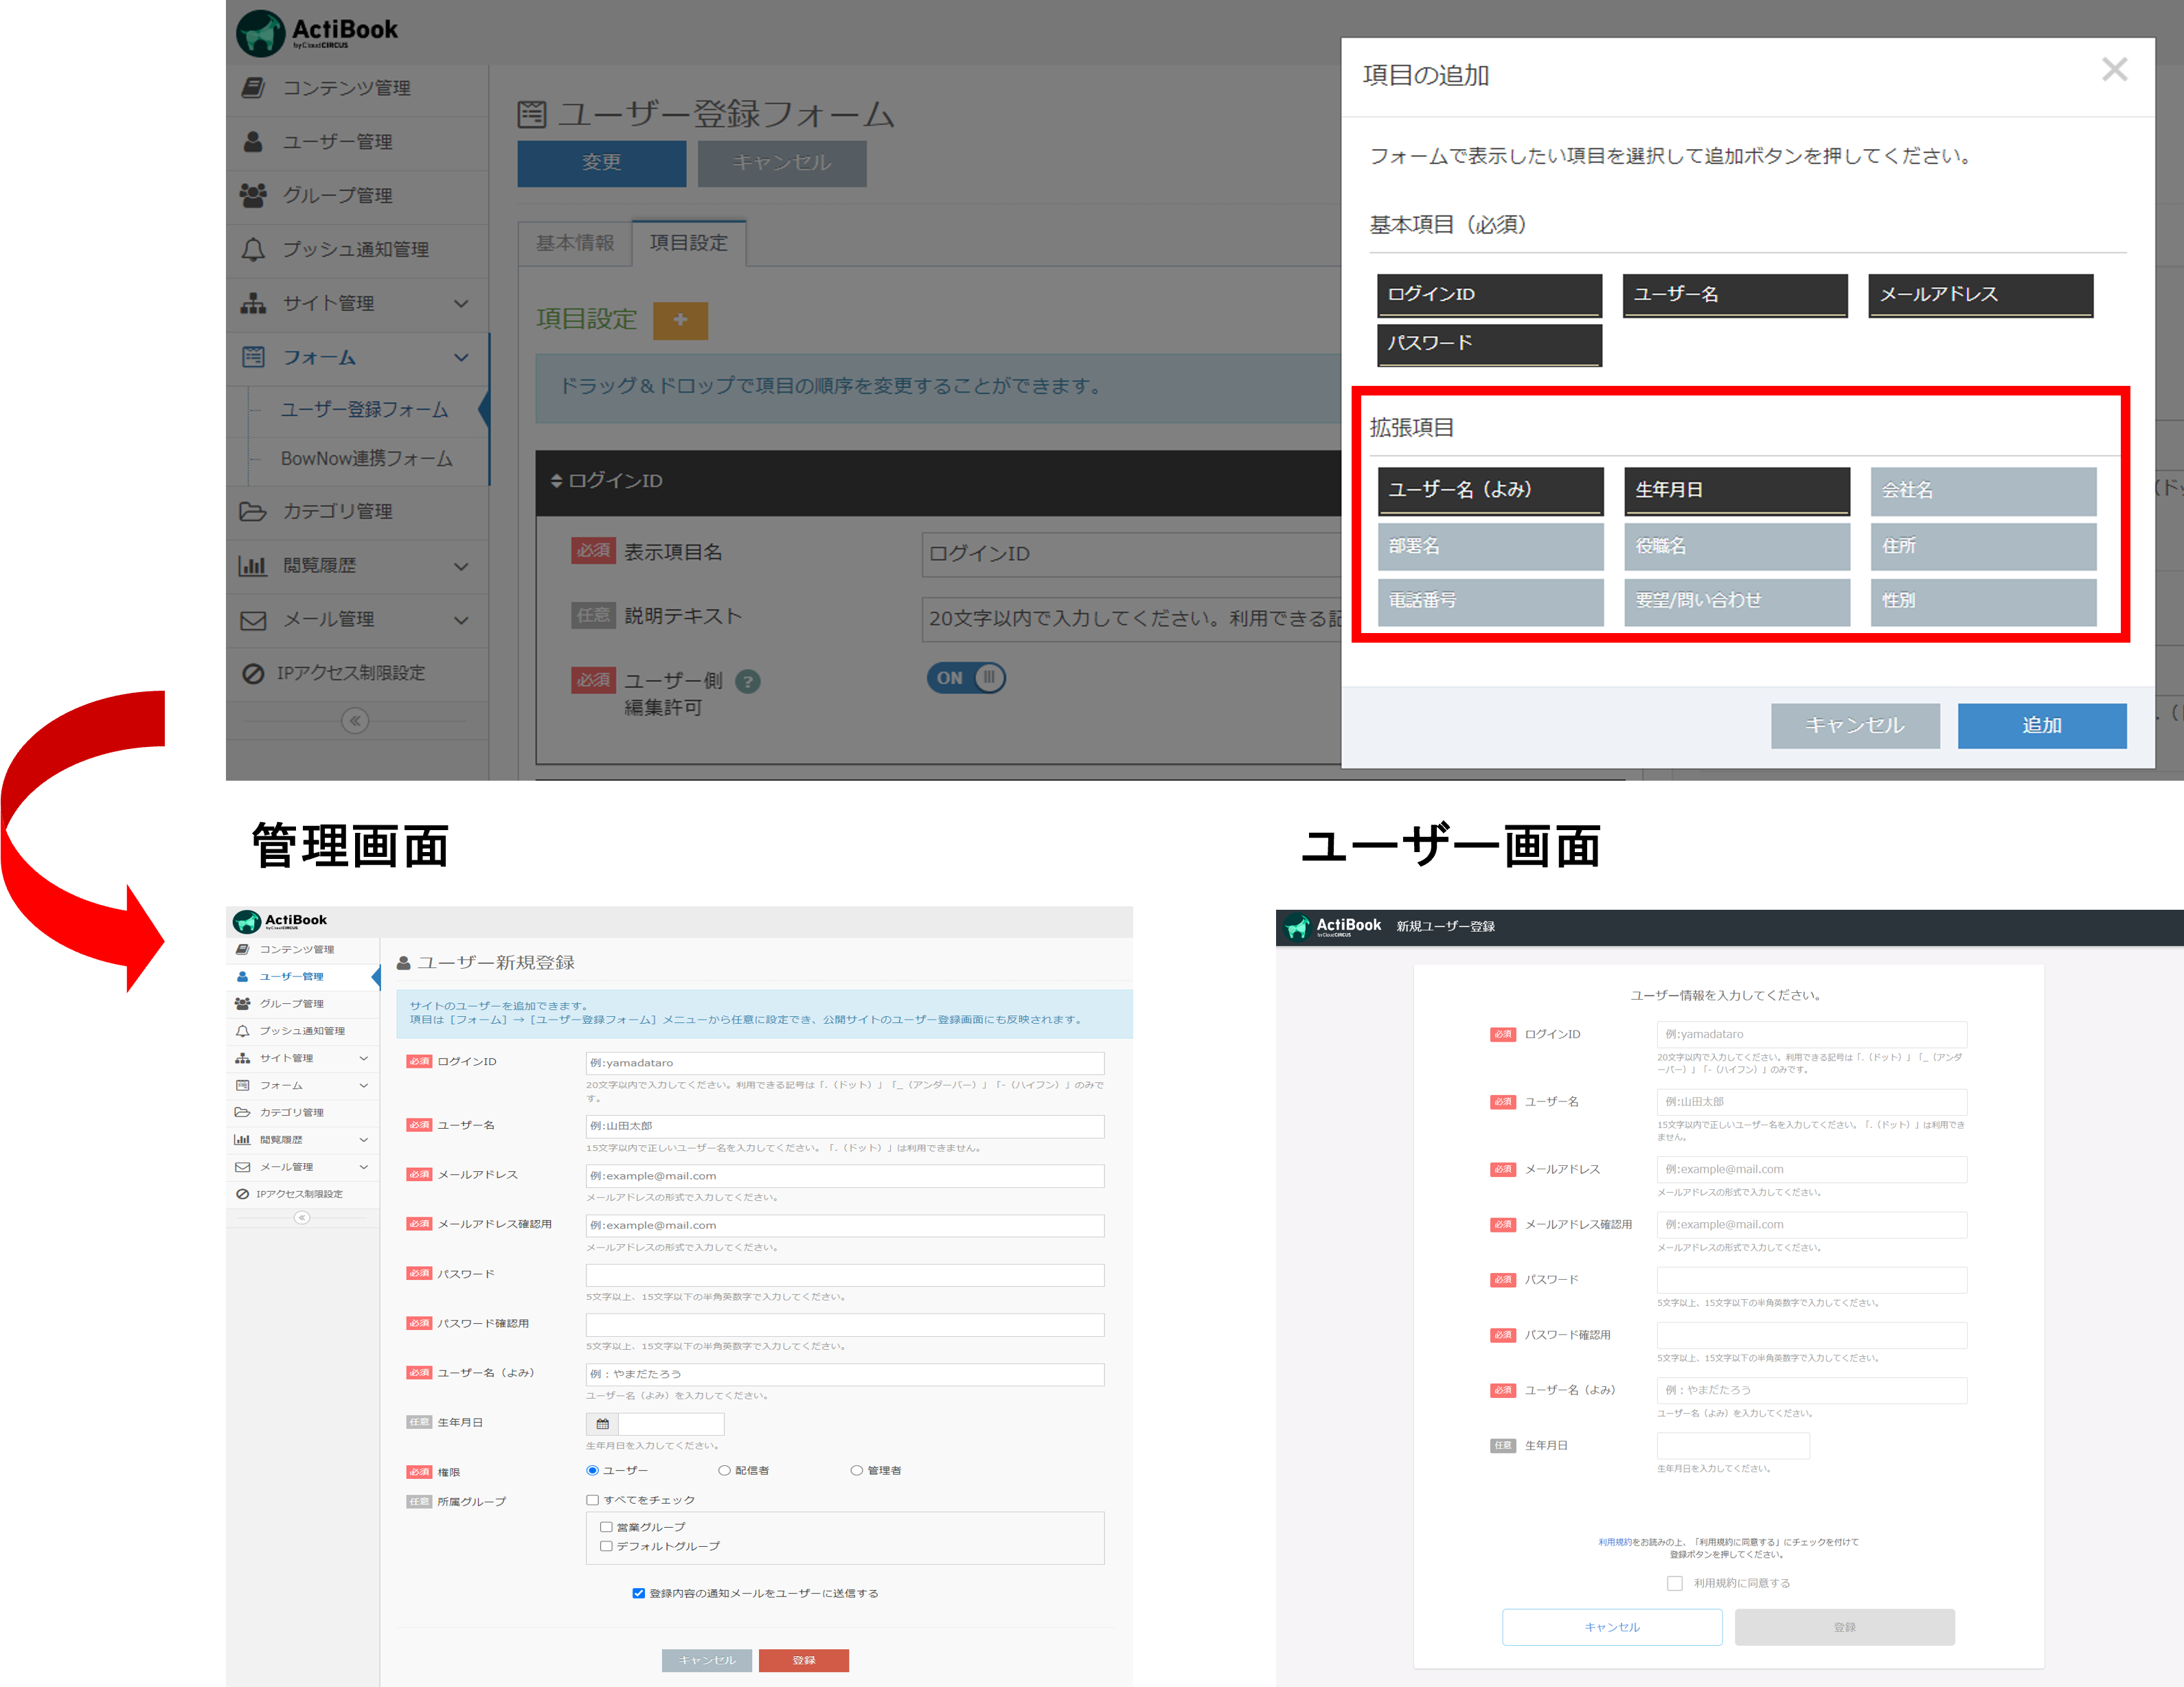Click 閲覧履歴 bar chart icon in top sidebar
2184x1687 pixels.
tap(253, 565)
